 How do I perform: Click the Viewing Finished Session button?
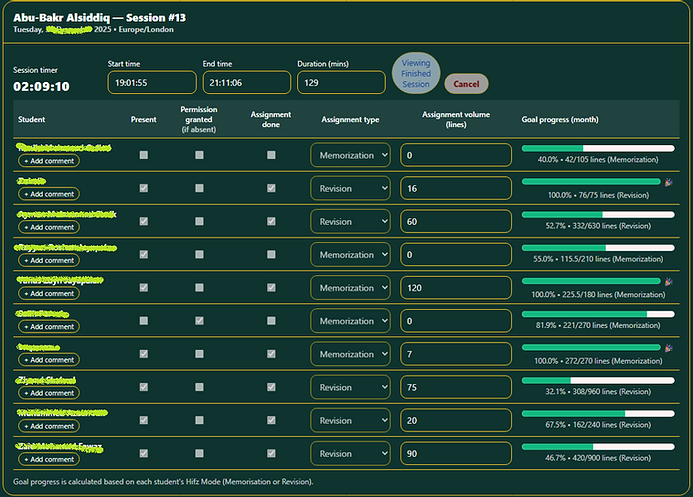point(416,75)
